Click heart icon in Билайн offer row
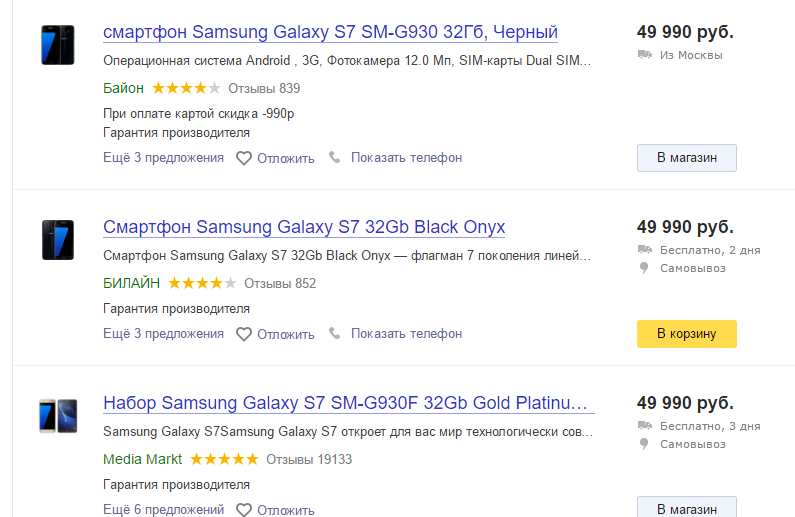The height and width of the screenshot is (517, 795). tap(244, 334)
